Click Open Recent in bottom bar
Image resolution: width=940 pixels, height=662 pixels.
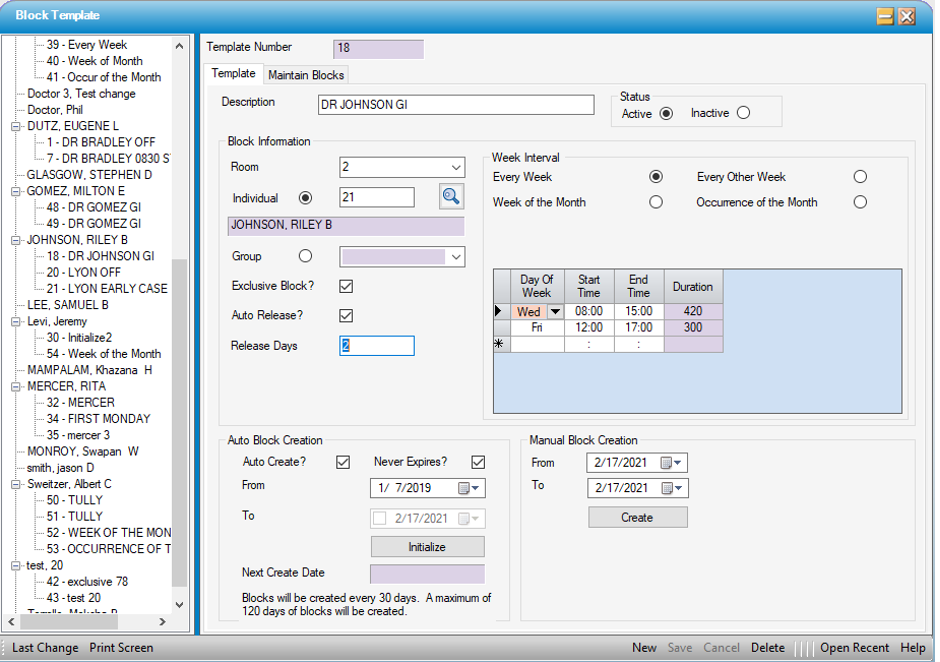(x=856, y=648)
